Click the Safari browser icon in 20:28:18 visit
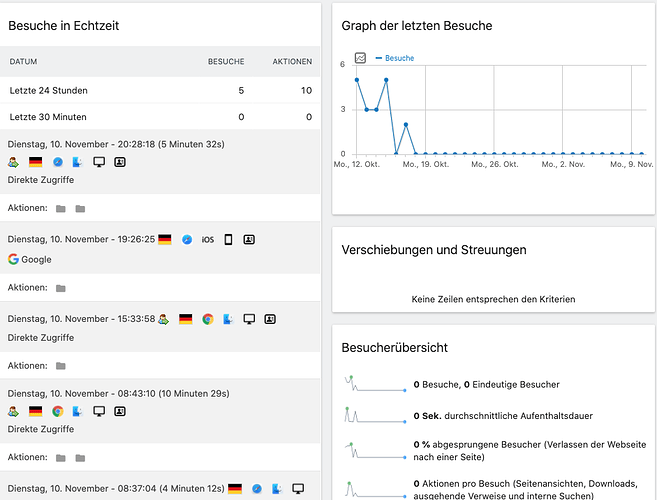 point(58,162)
